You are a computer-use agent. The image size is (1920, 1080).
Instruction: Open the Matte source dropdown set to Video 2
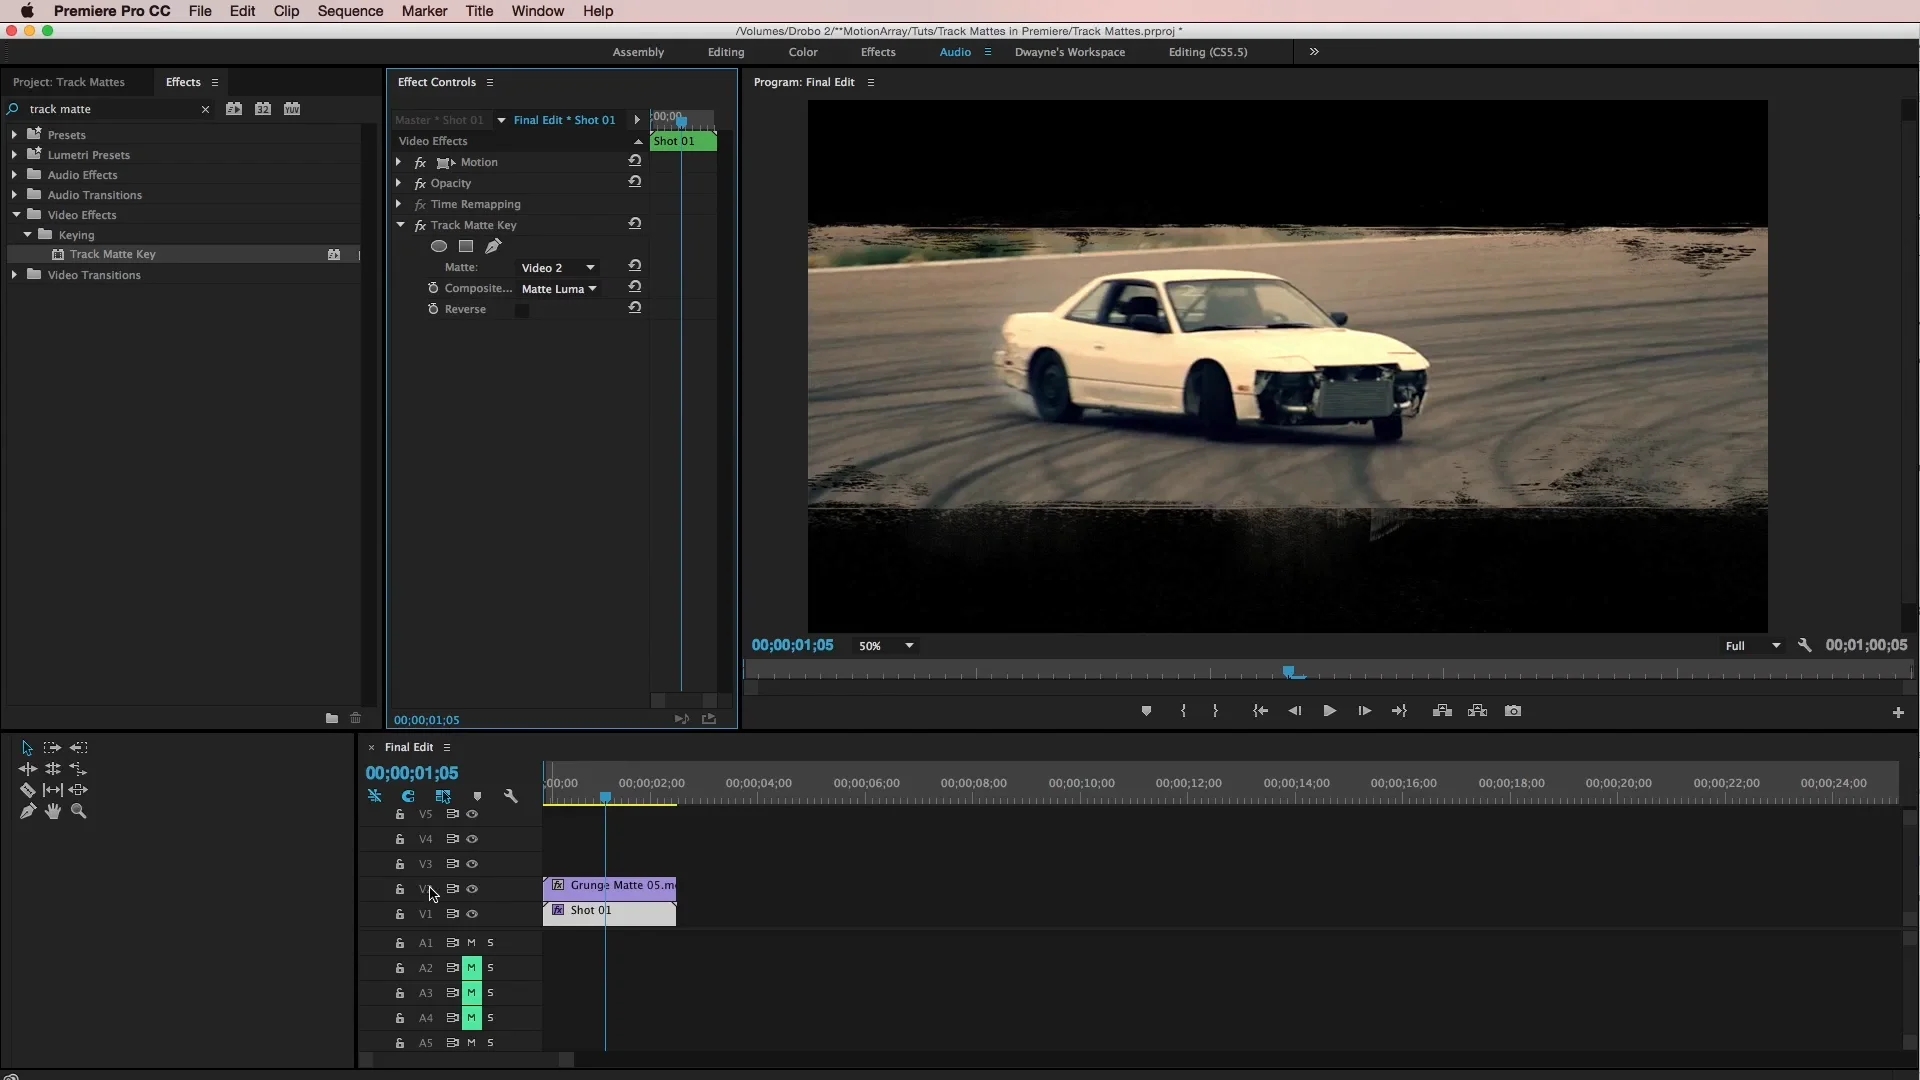pos(560,267)
